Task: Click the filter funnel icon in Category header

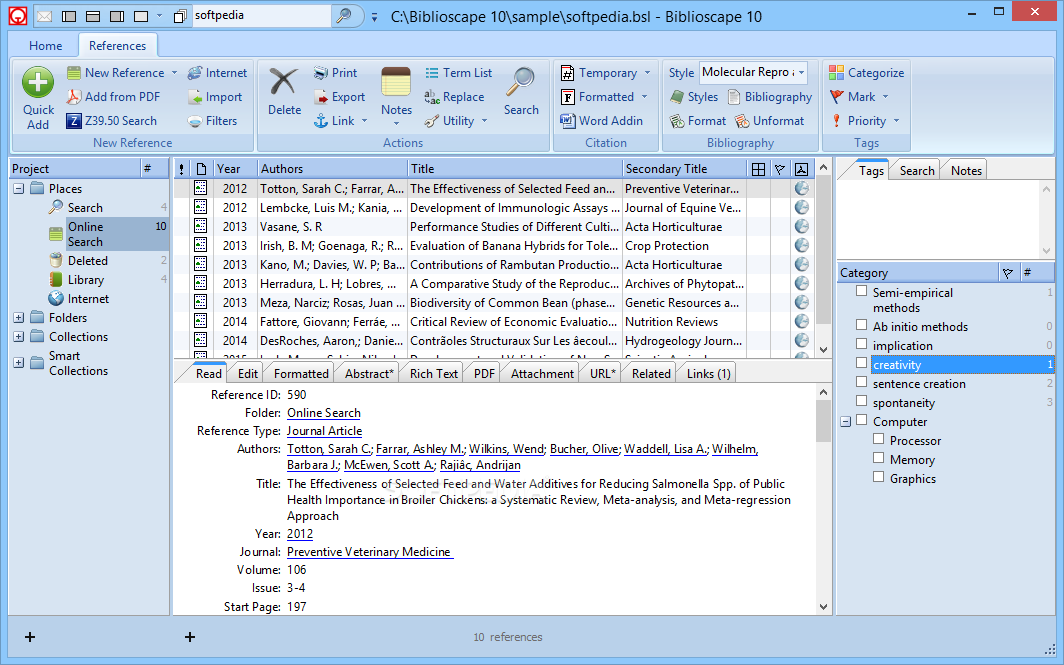Action: coord(1008,273)
